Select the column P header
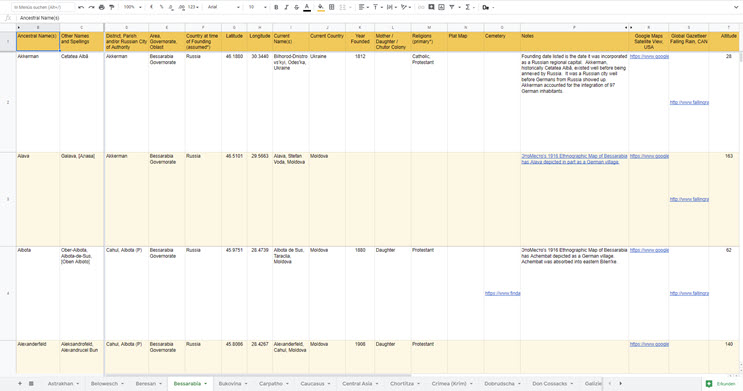This screenshot has width=743, height=391. 574,27
